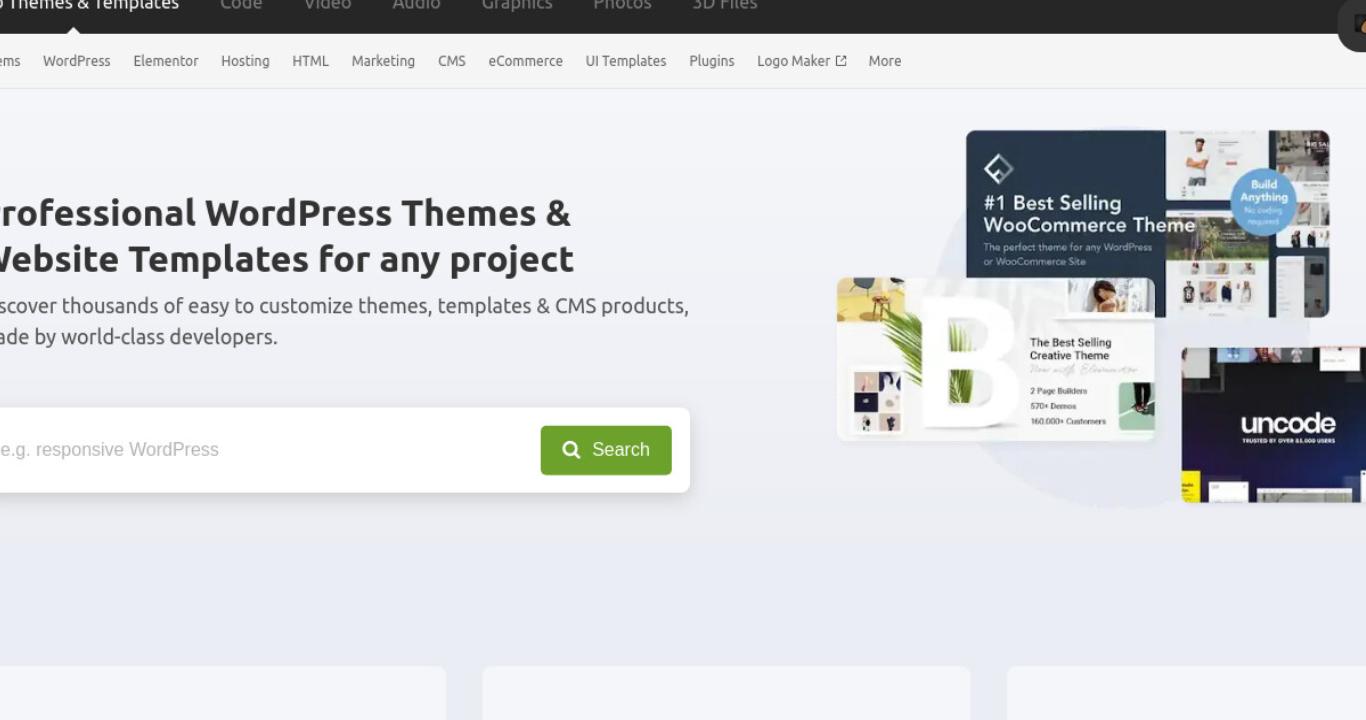Click the diamond logo on WooCommerce theme card
This screenshot has height=720, width=1366.
pyautogui.click(x=998, y=169)
